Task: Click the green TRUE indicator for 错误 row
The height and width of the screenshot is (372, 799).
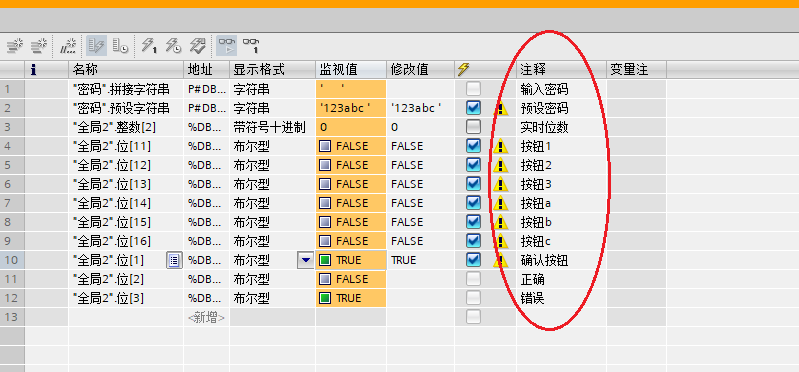Action: pos(325,298)
